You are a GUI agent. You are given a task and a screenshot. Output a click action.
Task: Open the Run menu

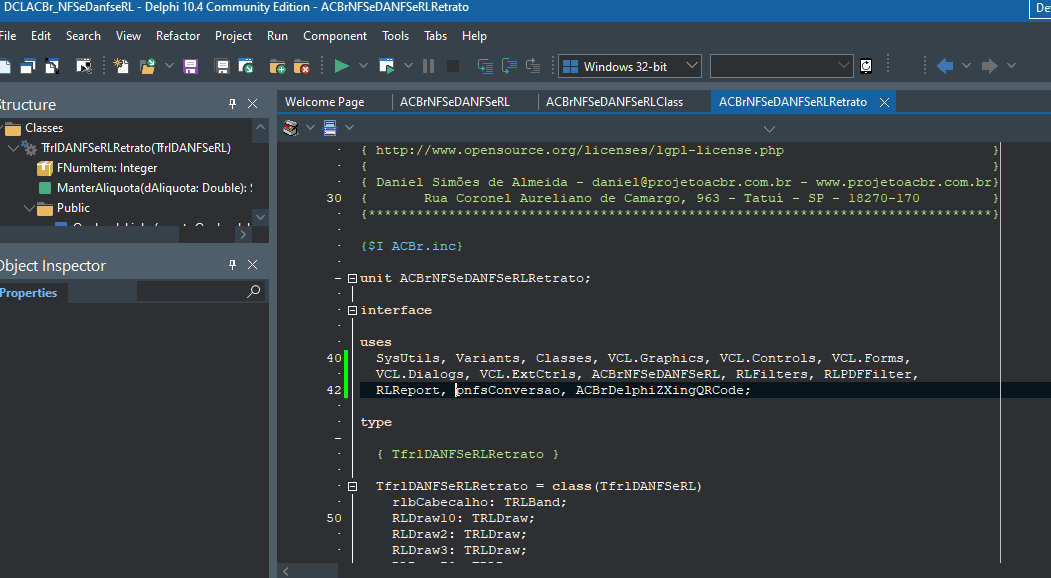pyautogui.click(x=277, y=36)
